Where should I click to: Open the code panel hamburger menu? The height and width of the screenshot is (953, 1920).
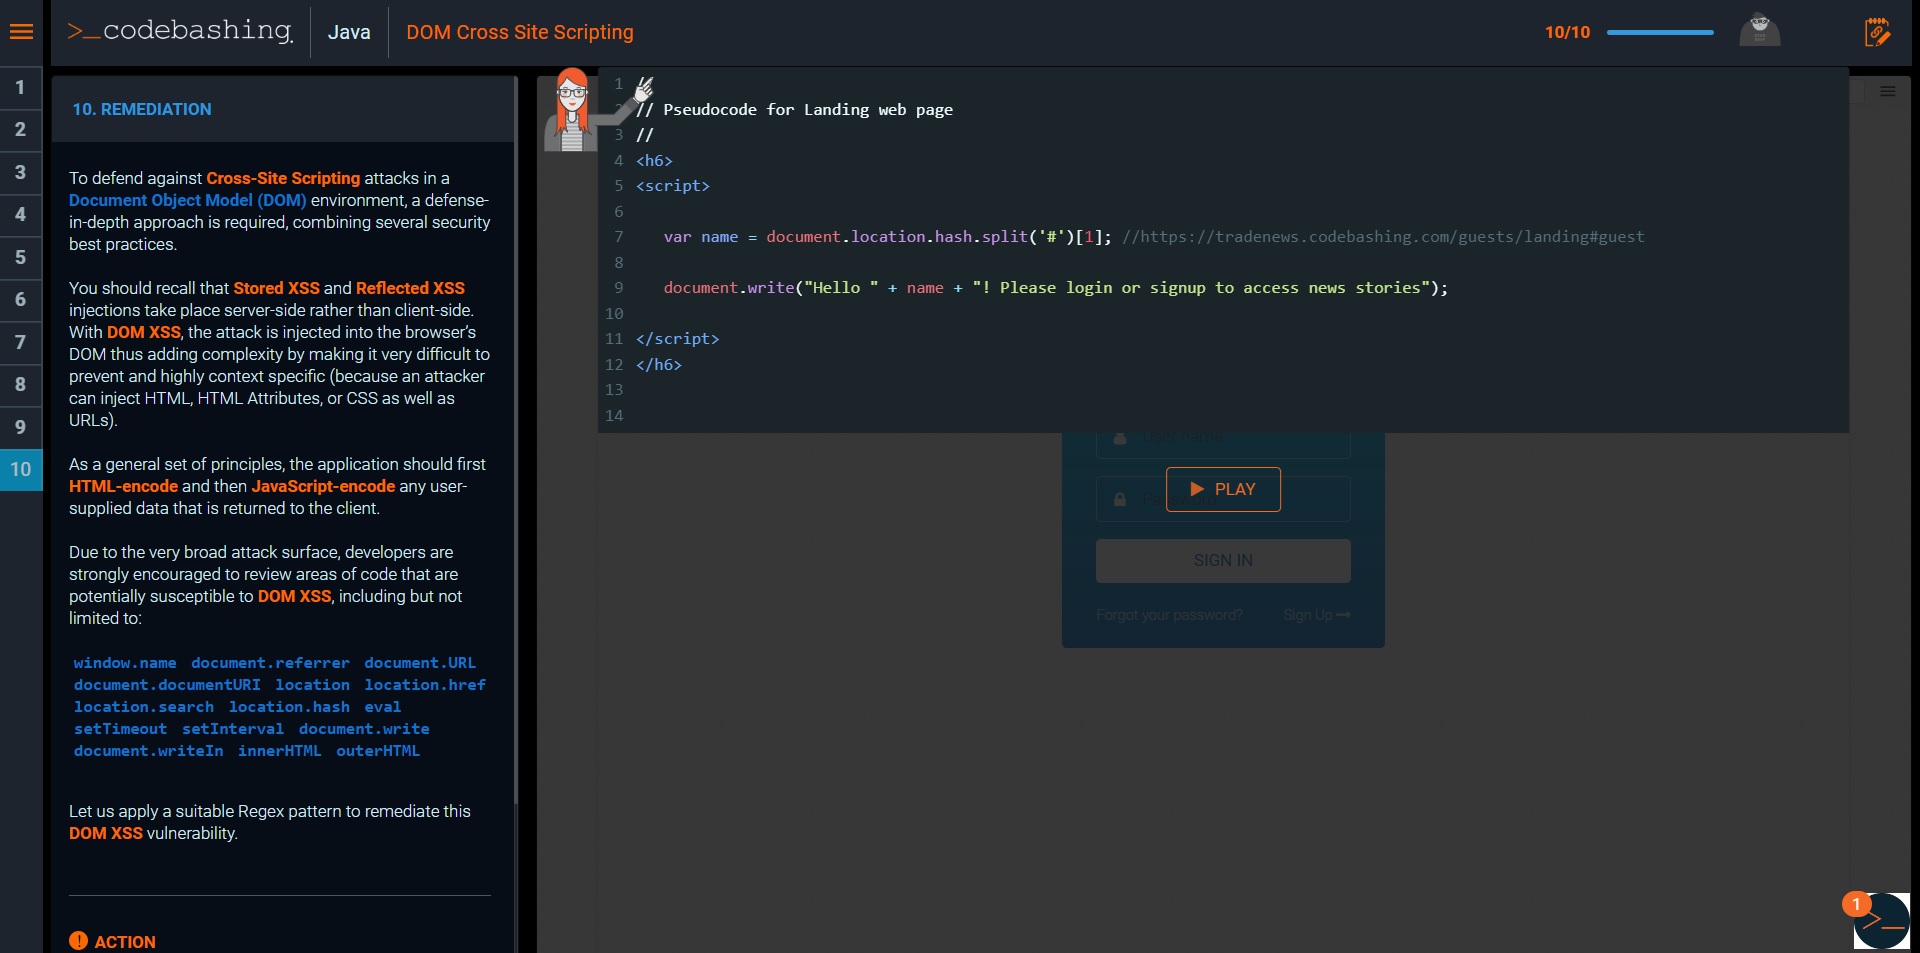(x=1889, y=91)
